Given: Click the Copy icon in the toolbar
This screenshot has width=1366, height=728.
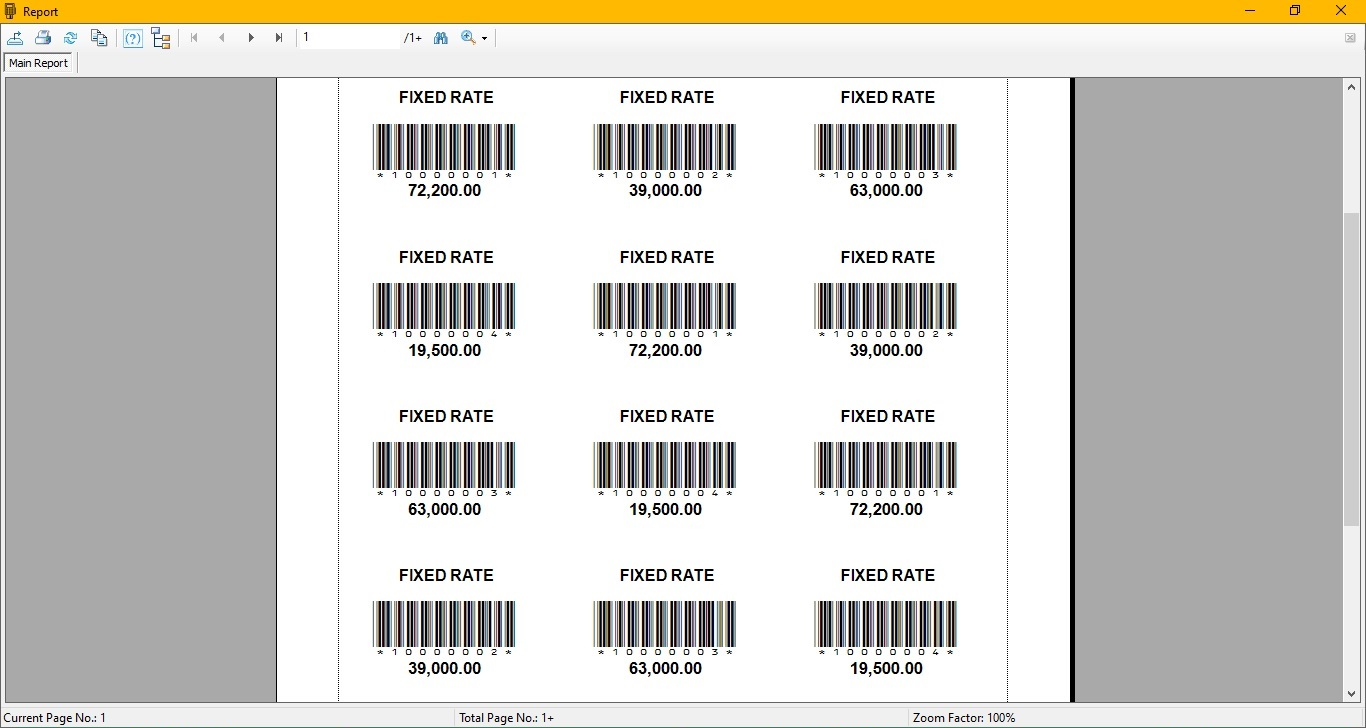Looking at the screenshot, I should pos(99,38).
